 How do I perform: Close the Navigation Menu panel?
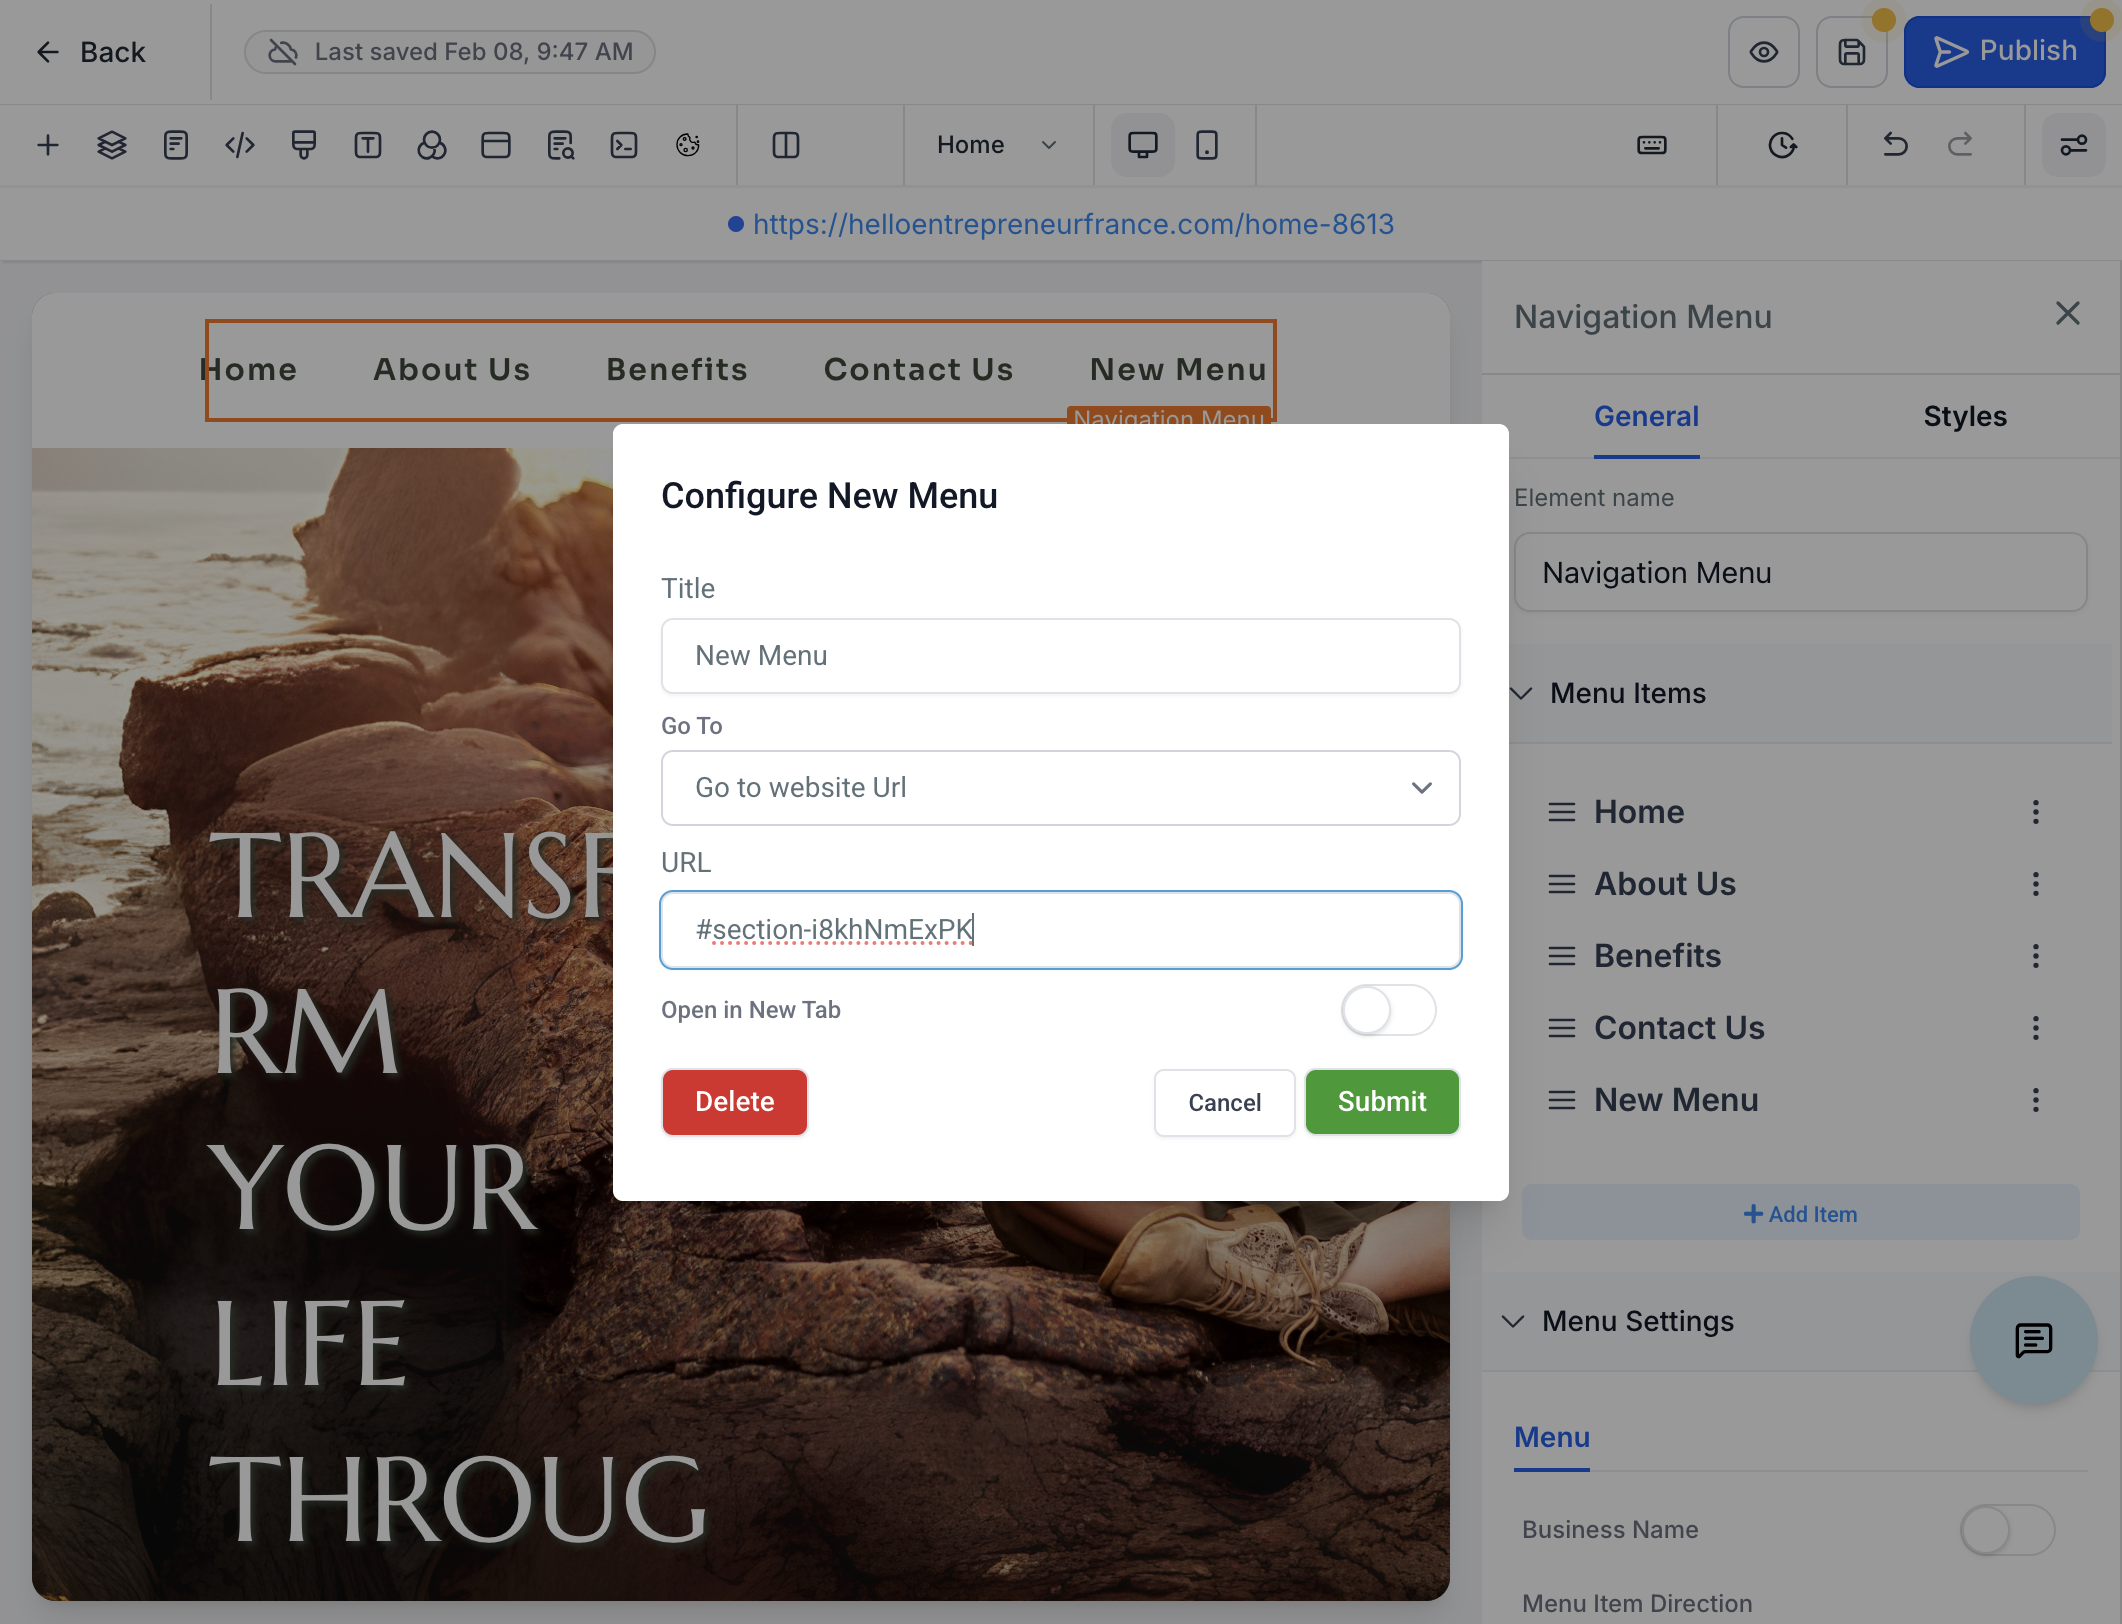coord(2068,314)
